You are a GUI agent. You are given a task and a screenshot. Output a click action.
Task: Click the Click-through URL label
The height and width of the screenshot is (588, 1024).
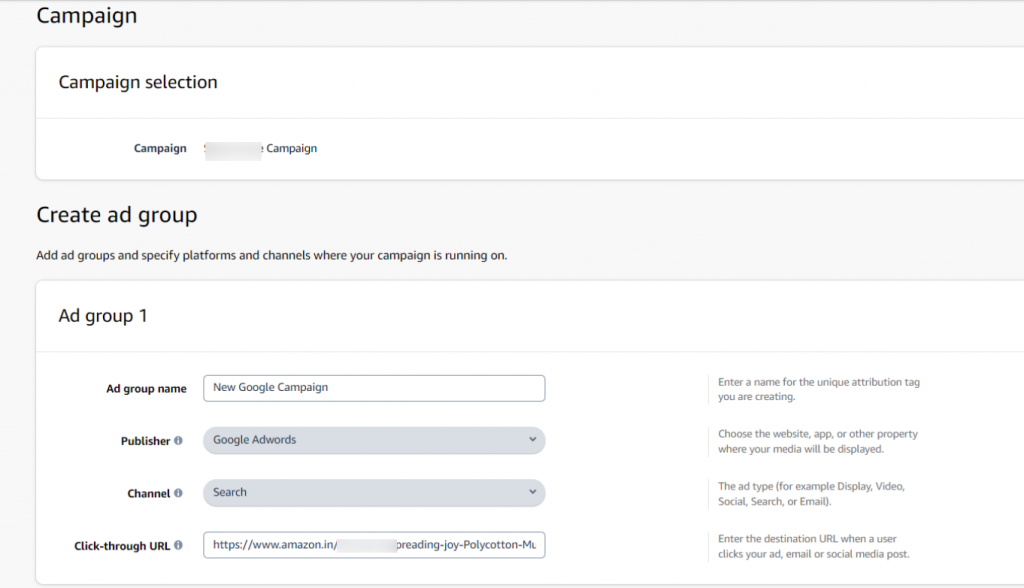click(x=121, y=546)
